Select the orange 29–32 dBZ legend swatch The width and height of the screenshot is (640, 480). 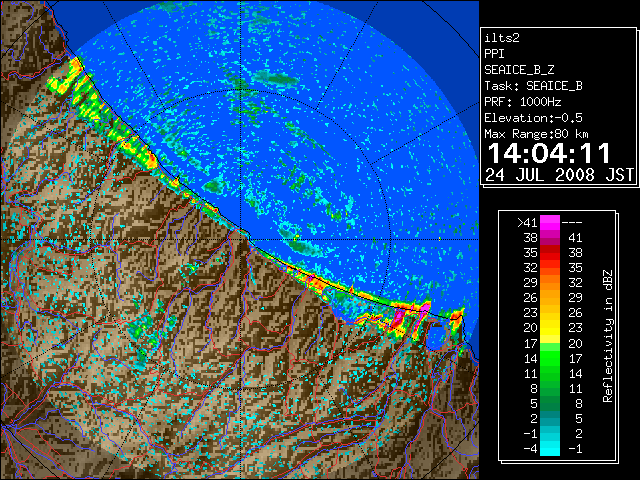[550, 282]
